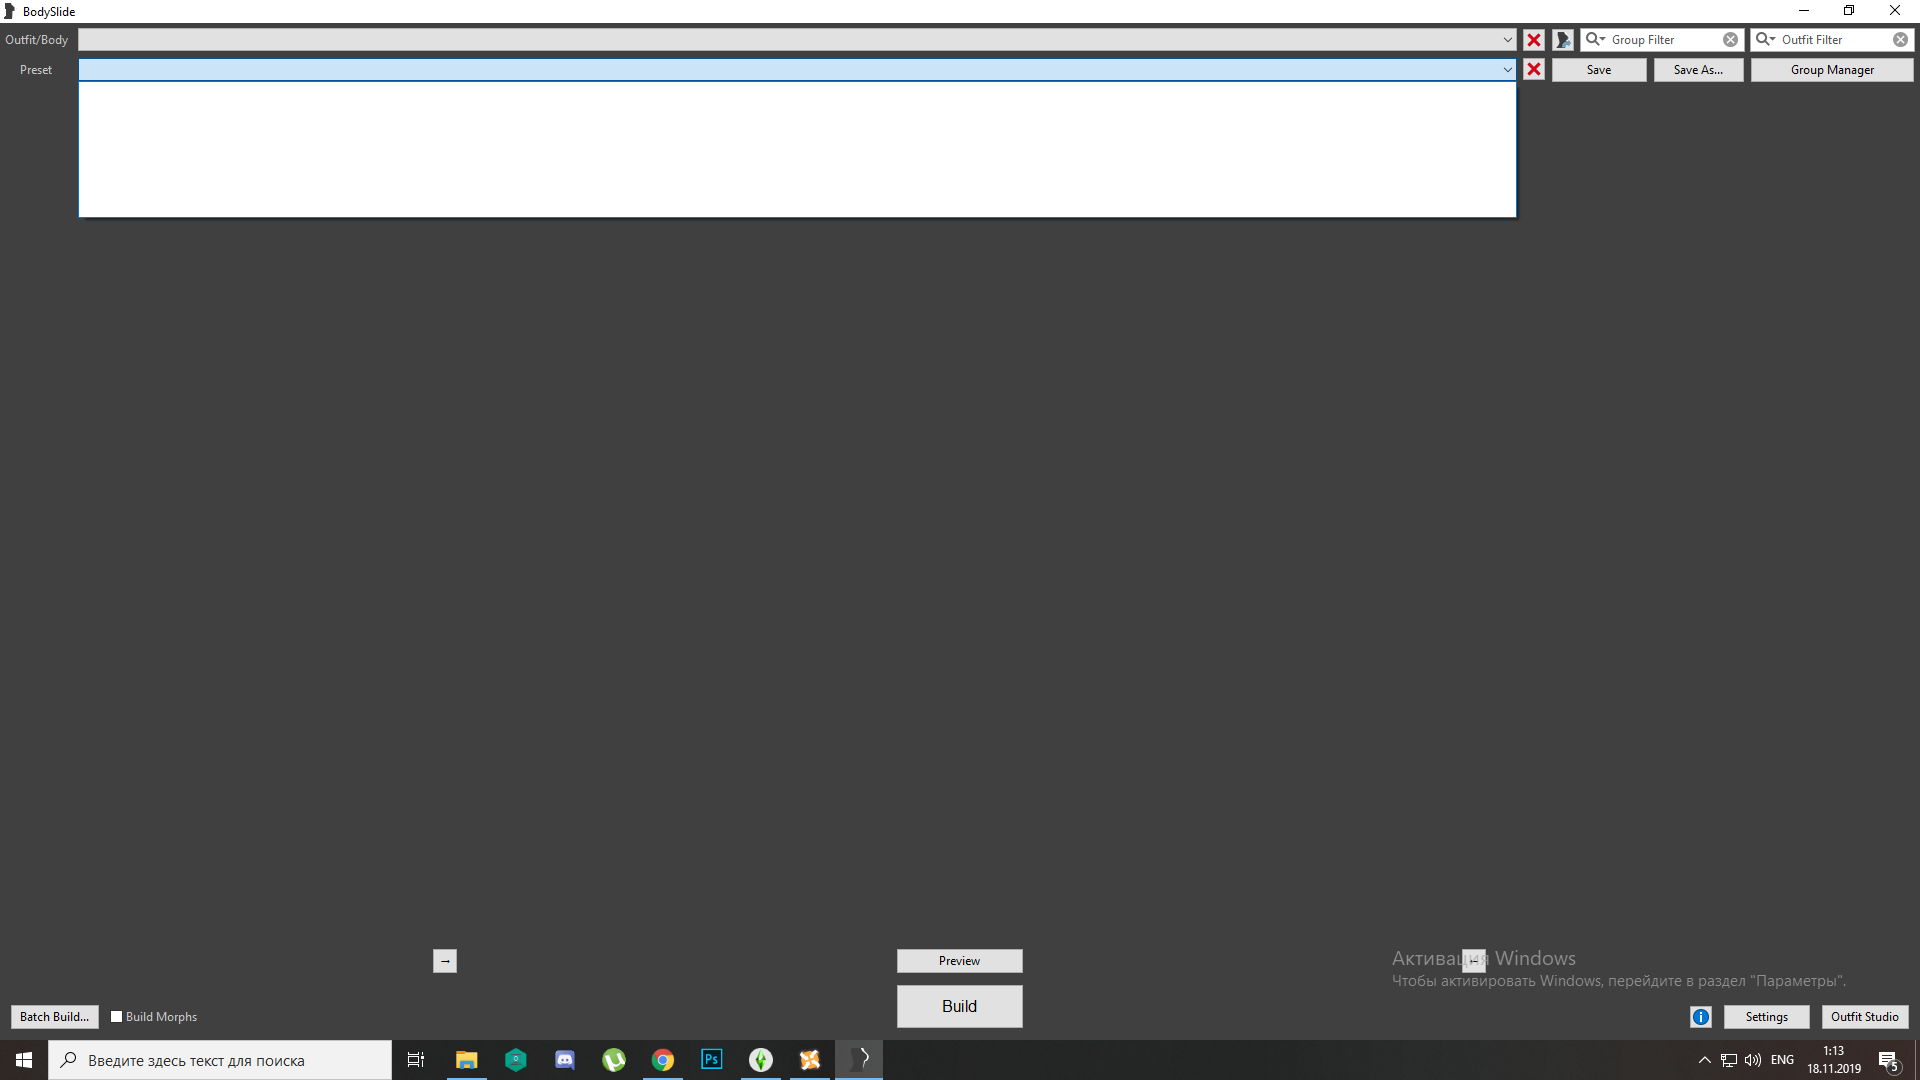
Task: Delete the selected Outfit/Body project with the red X
Action: pyautogui.click(x=1533, y=40)
